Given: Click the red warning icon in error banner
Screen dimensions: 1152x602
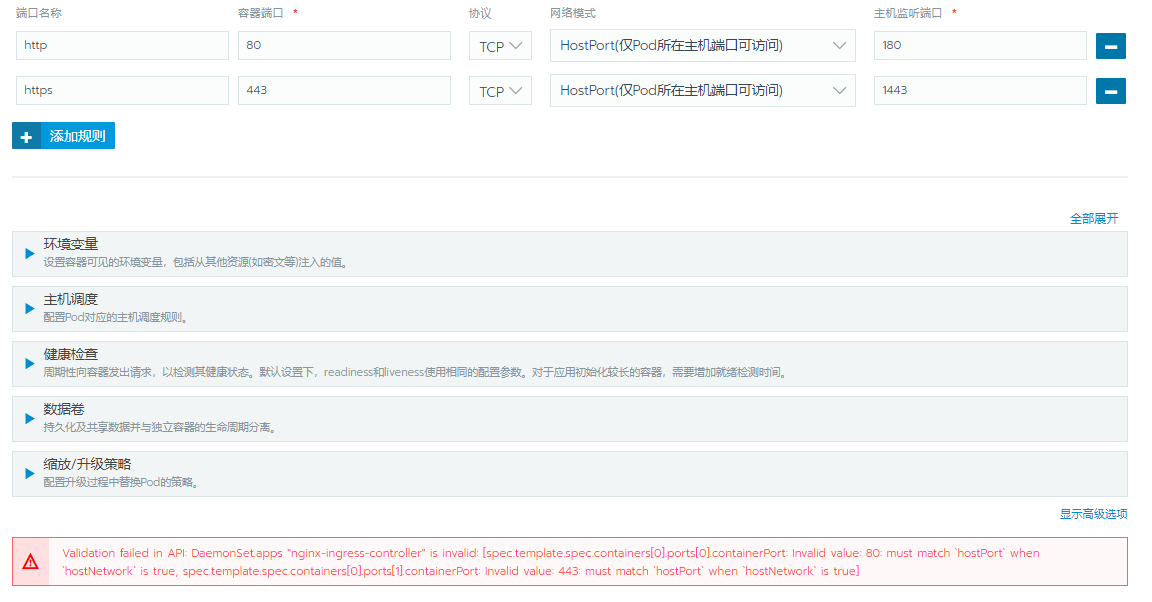Looking at the screenshot, I should 30,562.
